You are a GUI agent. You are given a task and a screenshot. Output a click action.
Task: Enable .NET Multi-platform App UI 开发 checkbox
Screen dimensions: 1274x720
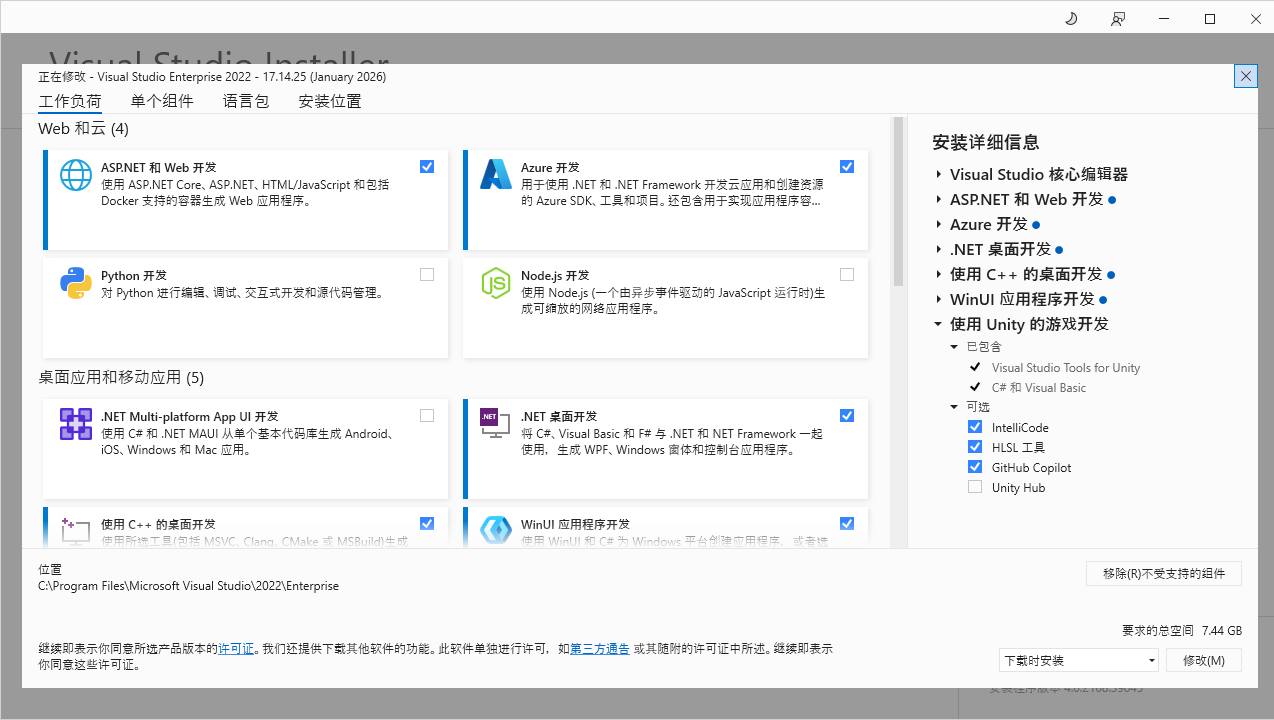point(427,416)
